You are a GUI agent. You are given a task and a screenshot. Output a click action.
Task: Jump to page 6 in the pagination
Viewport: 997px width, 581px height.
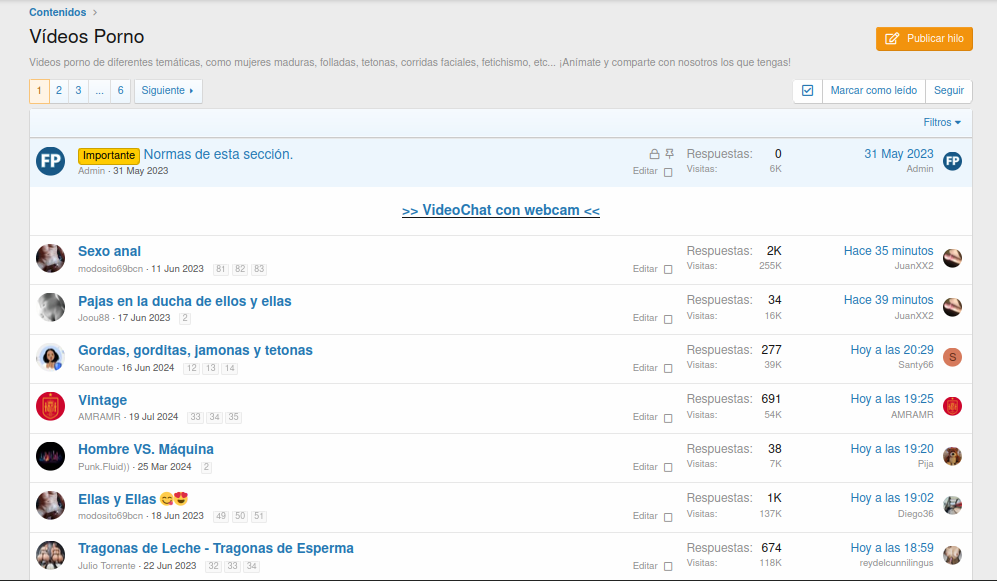120,91
